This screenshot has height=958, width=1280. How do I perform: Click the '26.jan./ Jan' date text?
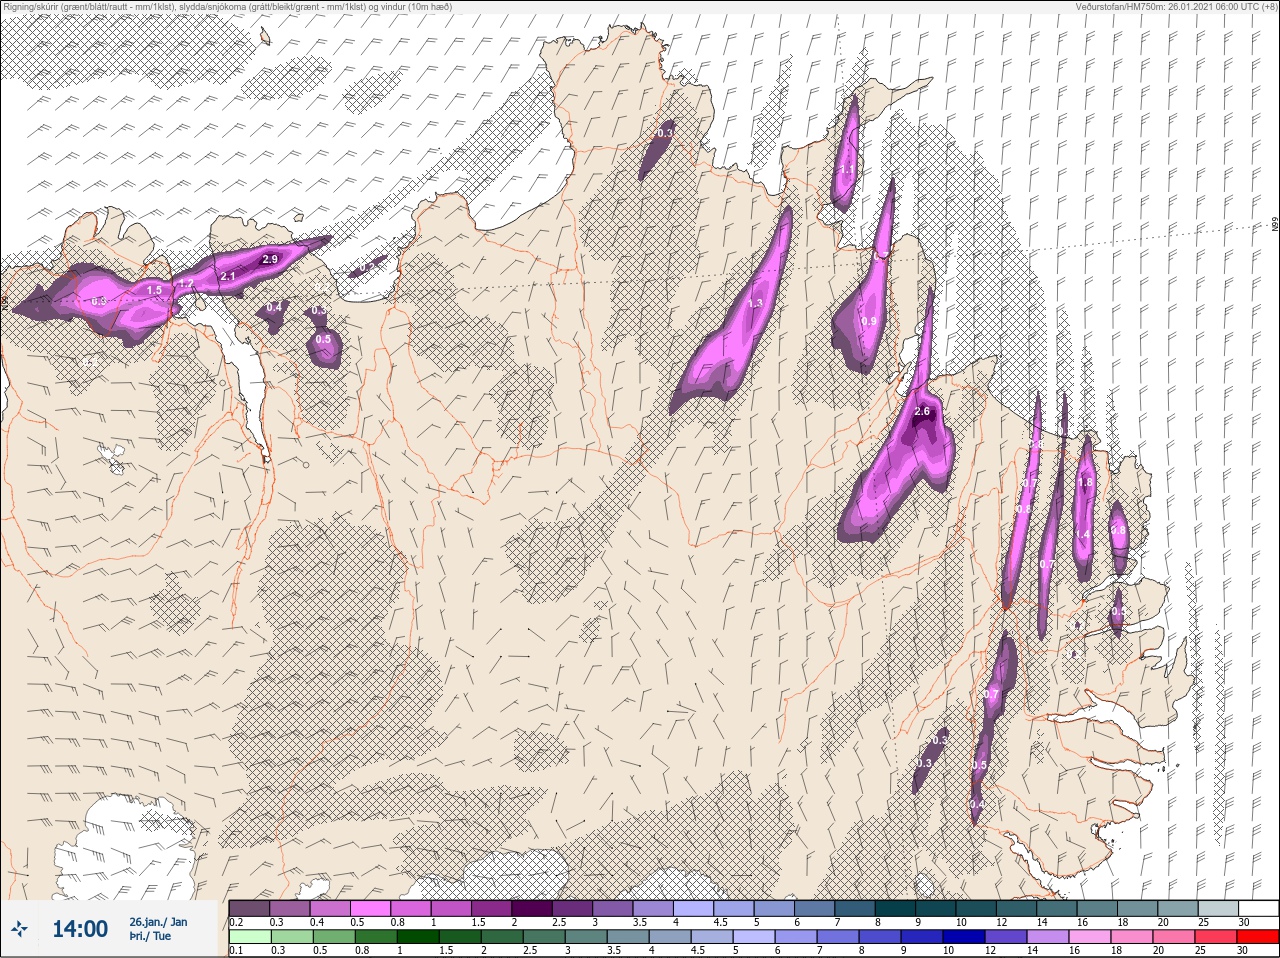(x=158, y=922)
